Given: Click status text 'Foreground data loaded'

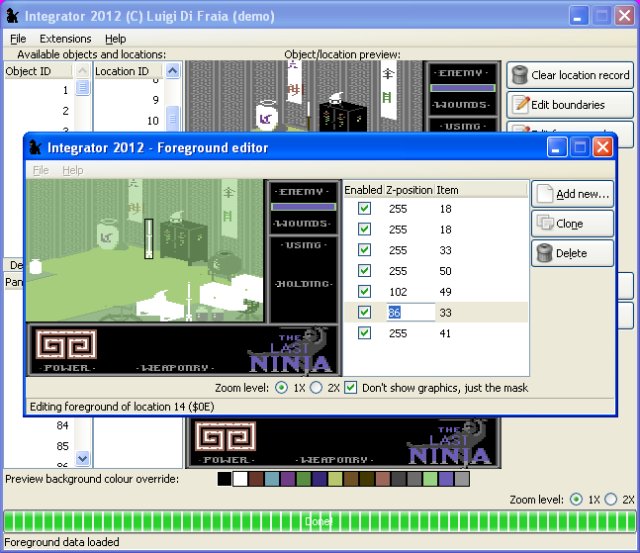Looking at the screenshot, I should coord(62,542).
